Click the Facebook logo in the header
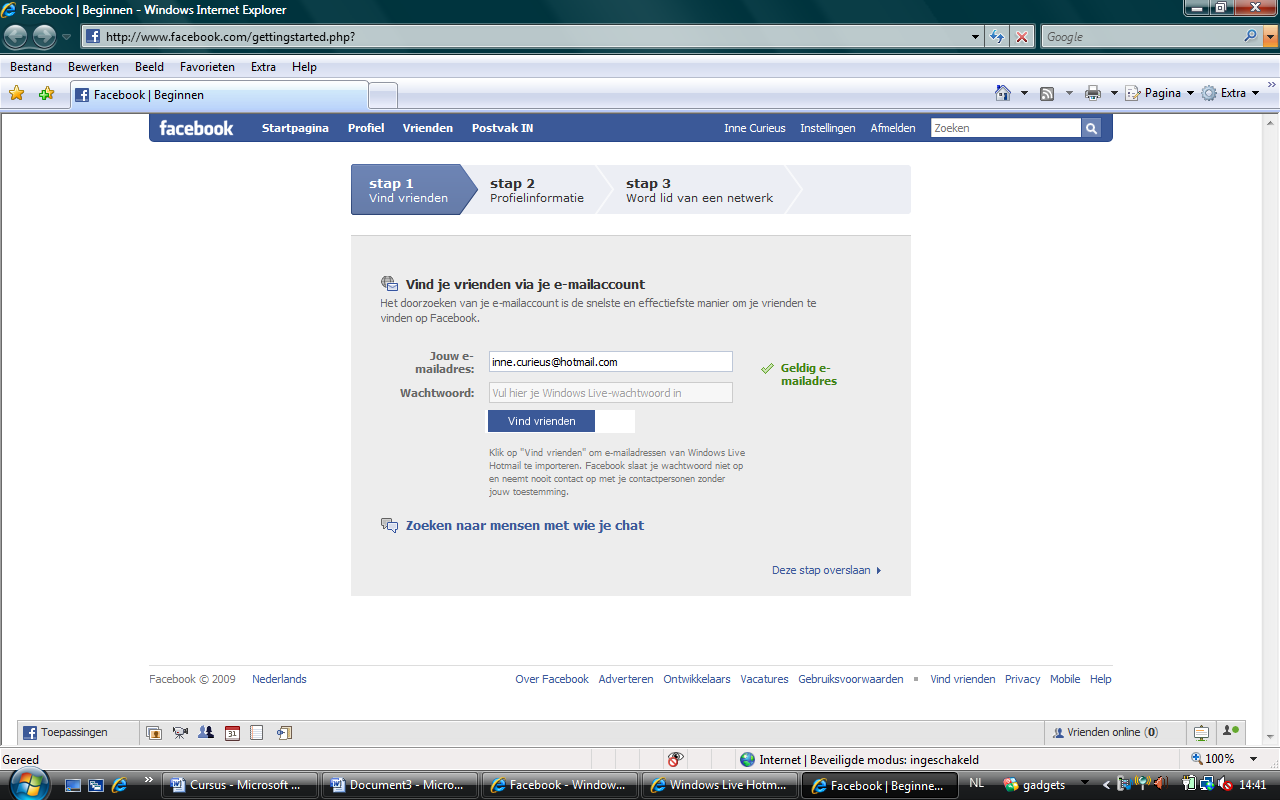 click(196, 128)
